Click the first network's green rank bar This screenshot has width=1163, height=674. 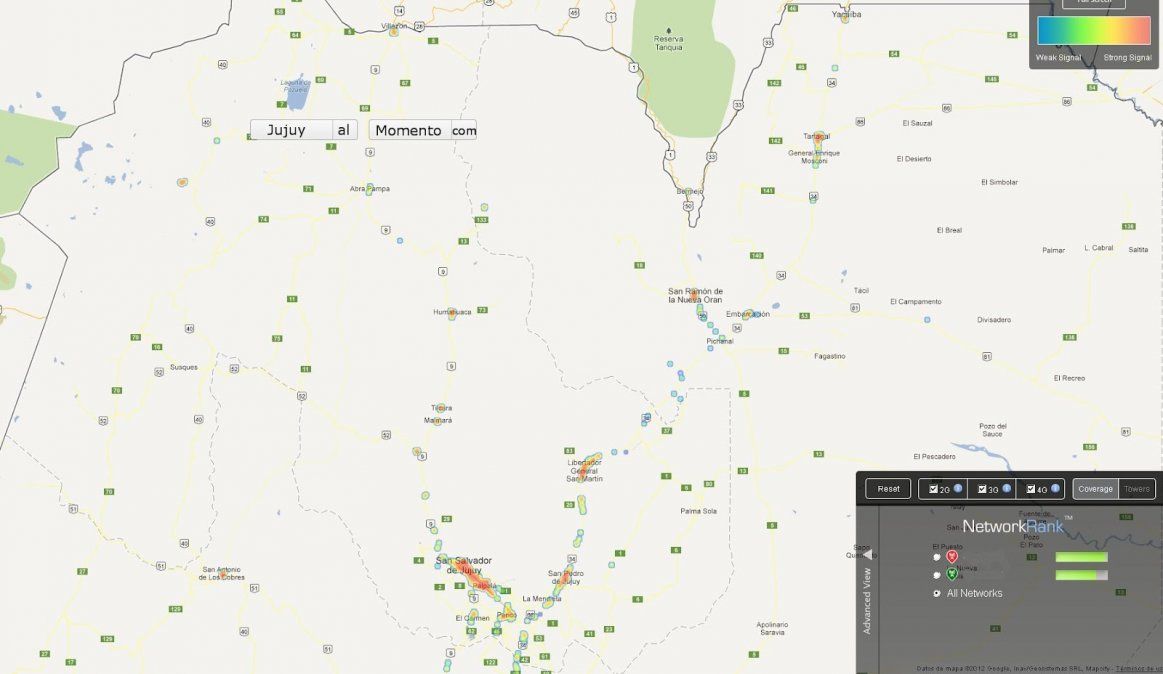click(x=1081, y=557)
